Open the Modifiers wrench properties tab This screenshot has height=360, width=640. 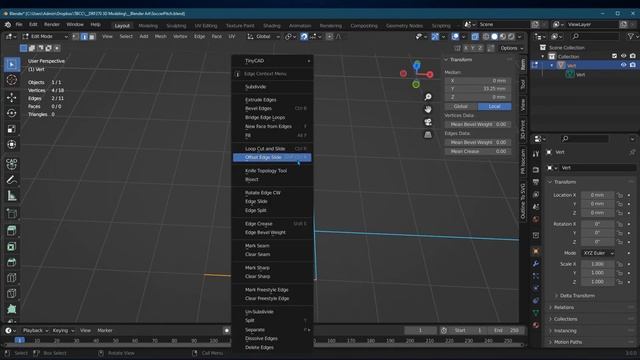tap(536, 264)
